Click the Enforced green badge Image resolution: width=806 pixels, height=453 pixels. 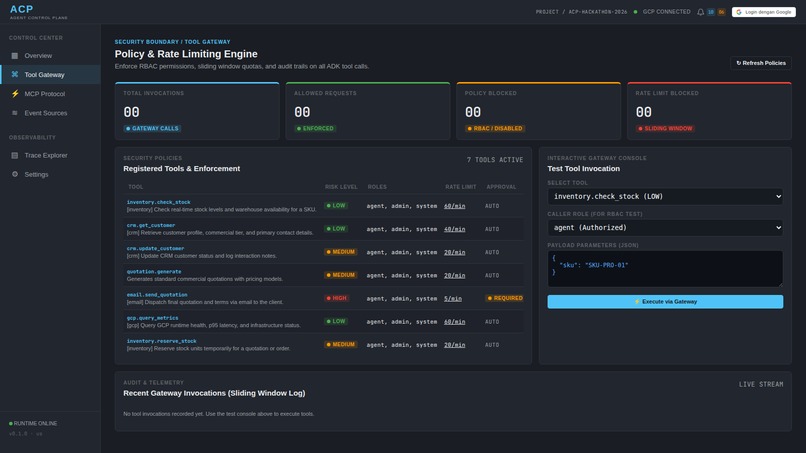(315, 129)
